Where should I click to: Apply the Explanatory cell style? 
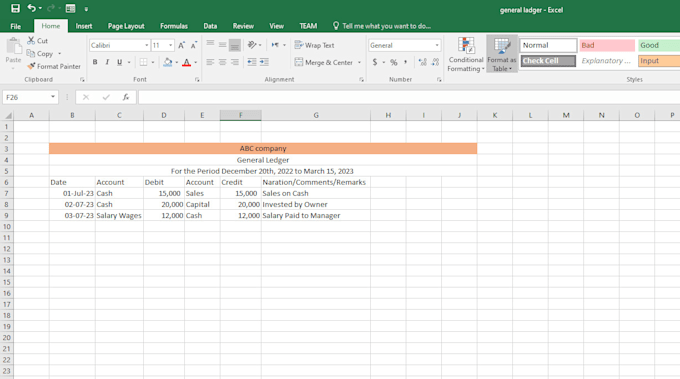point(607,61)
